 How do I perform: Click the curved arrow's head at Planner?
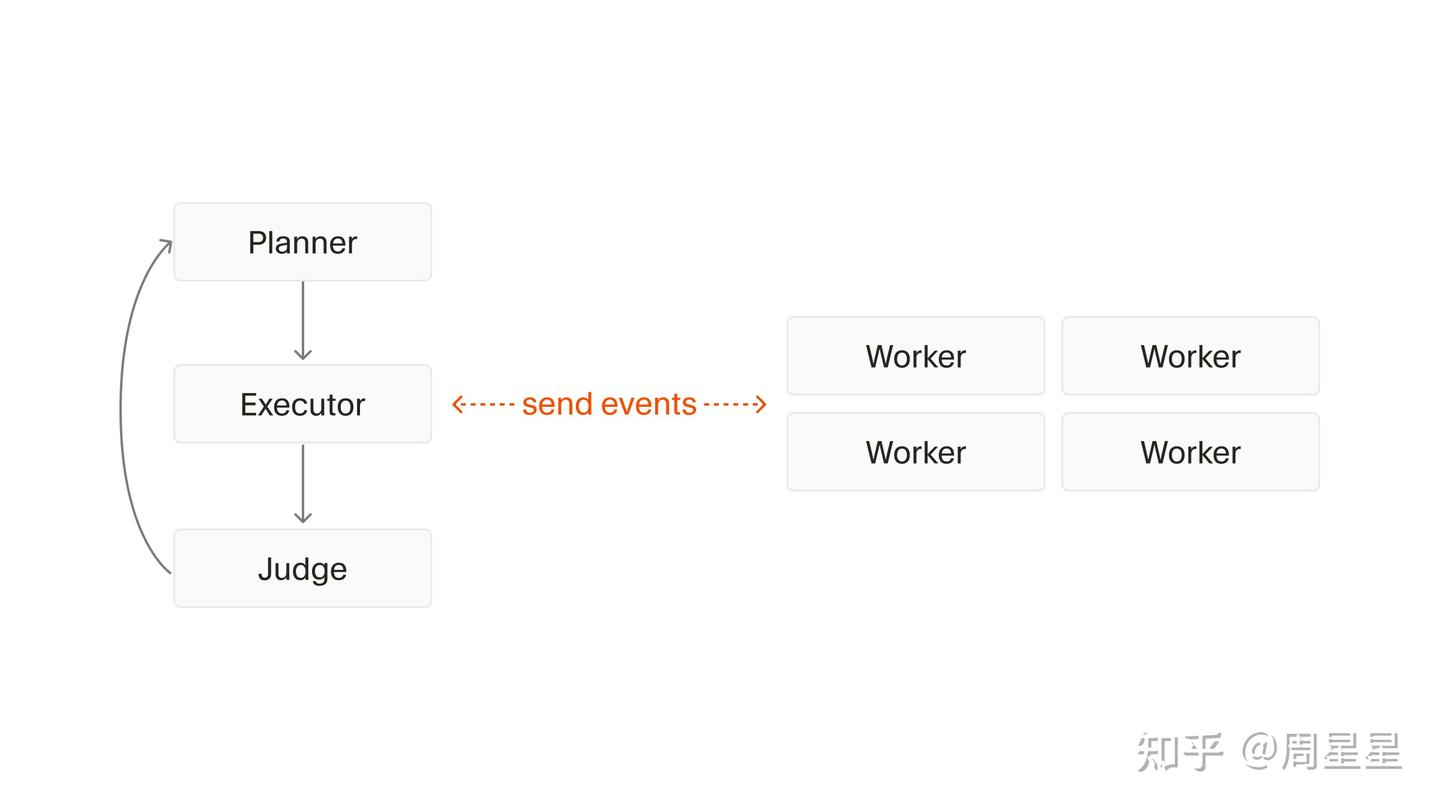(166, 246)
